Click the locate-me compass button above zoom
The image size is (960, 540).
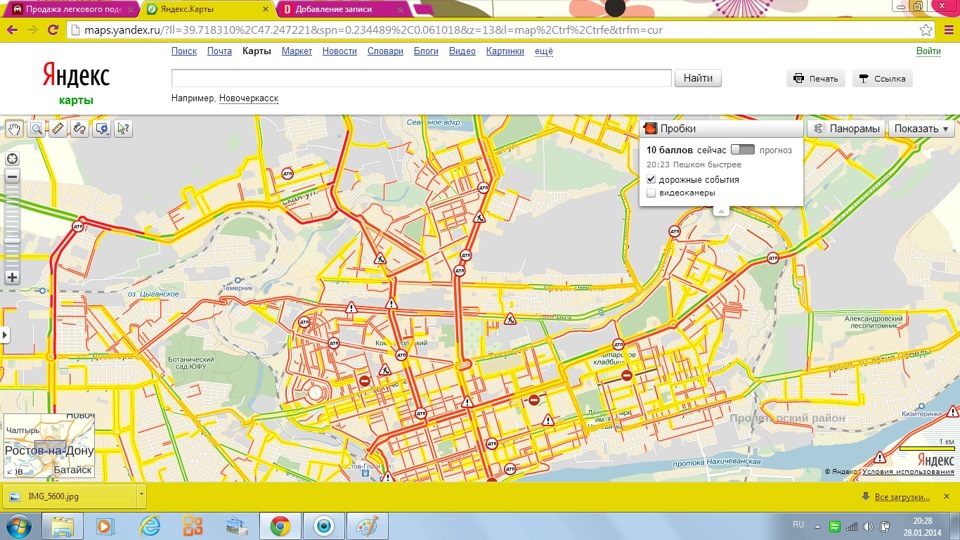click(x=12, y=159)
